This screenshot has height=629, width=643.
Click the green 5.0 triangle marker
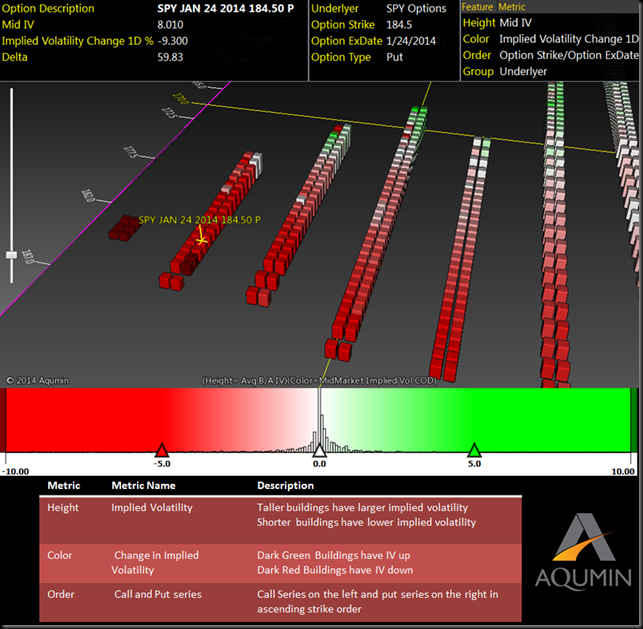(x=474, y=450)
